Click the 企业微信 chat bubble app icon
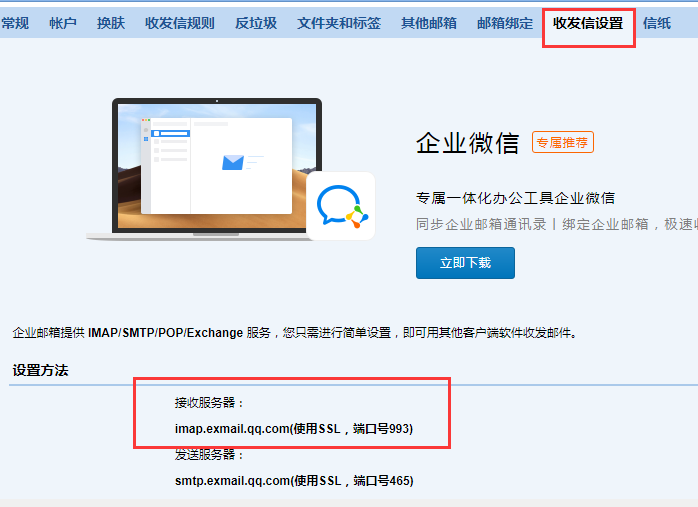 (x=341, y=206)
